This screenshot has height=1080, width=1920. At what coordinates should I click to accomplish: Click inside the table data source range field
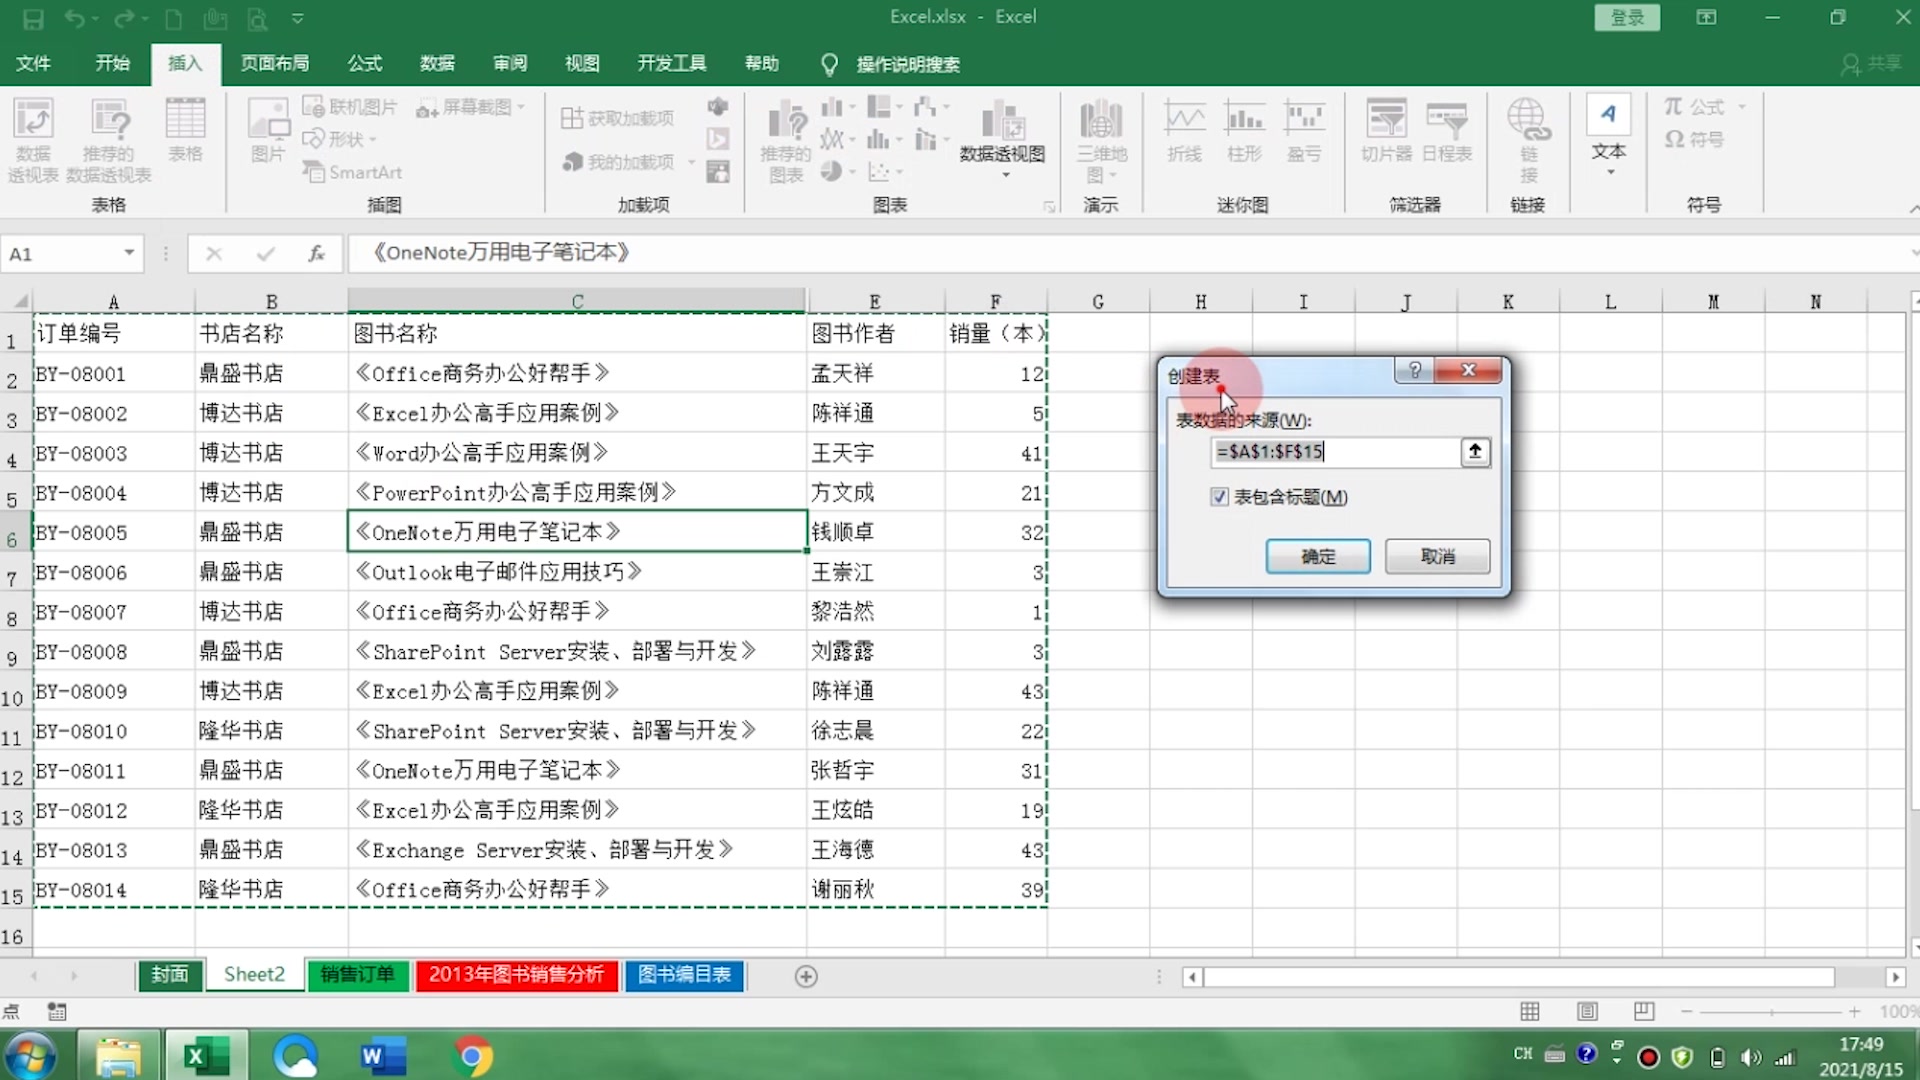1334,452
